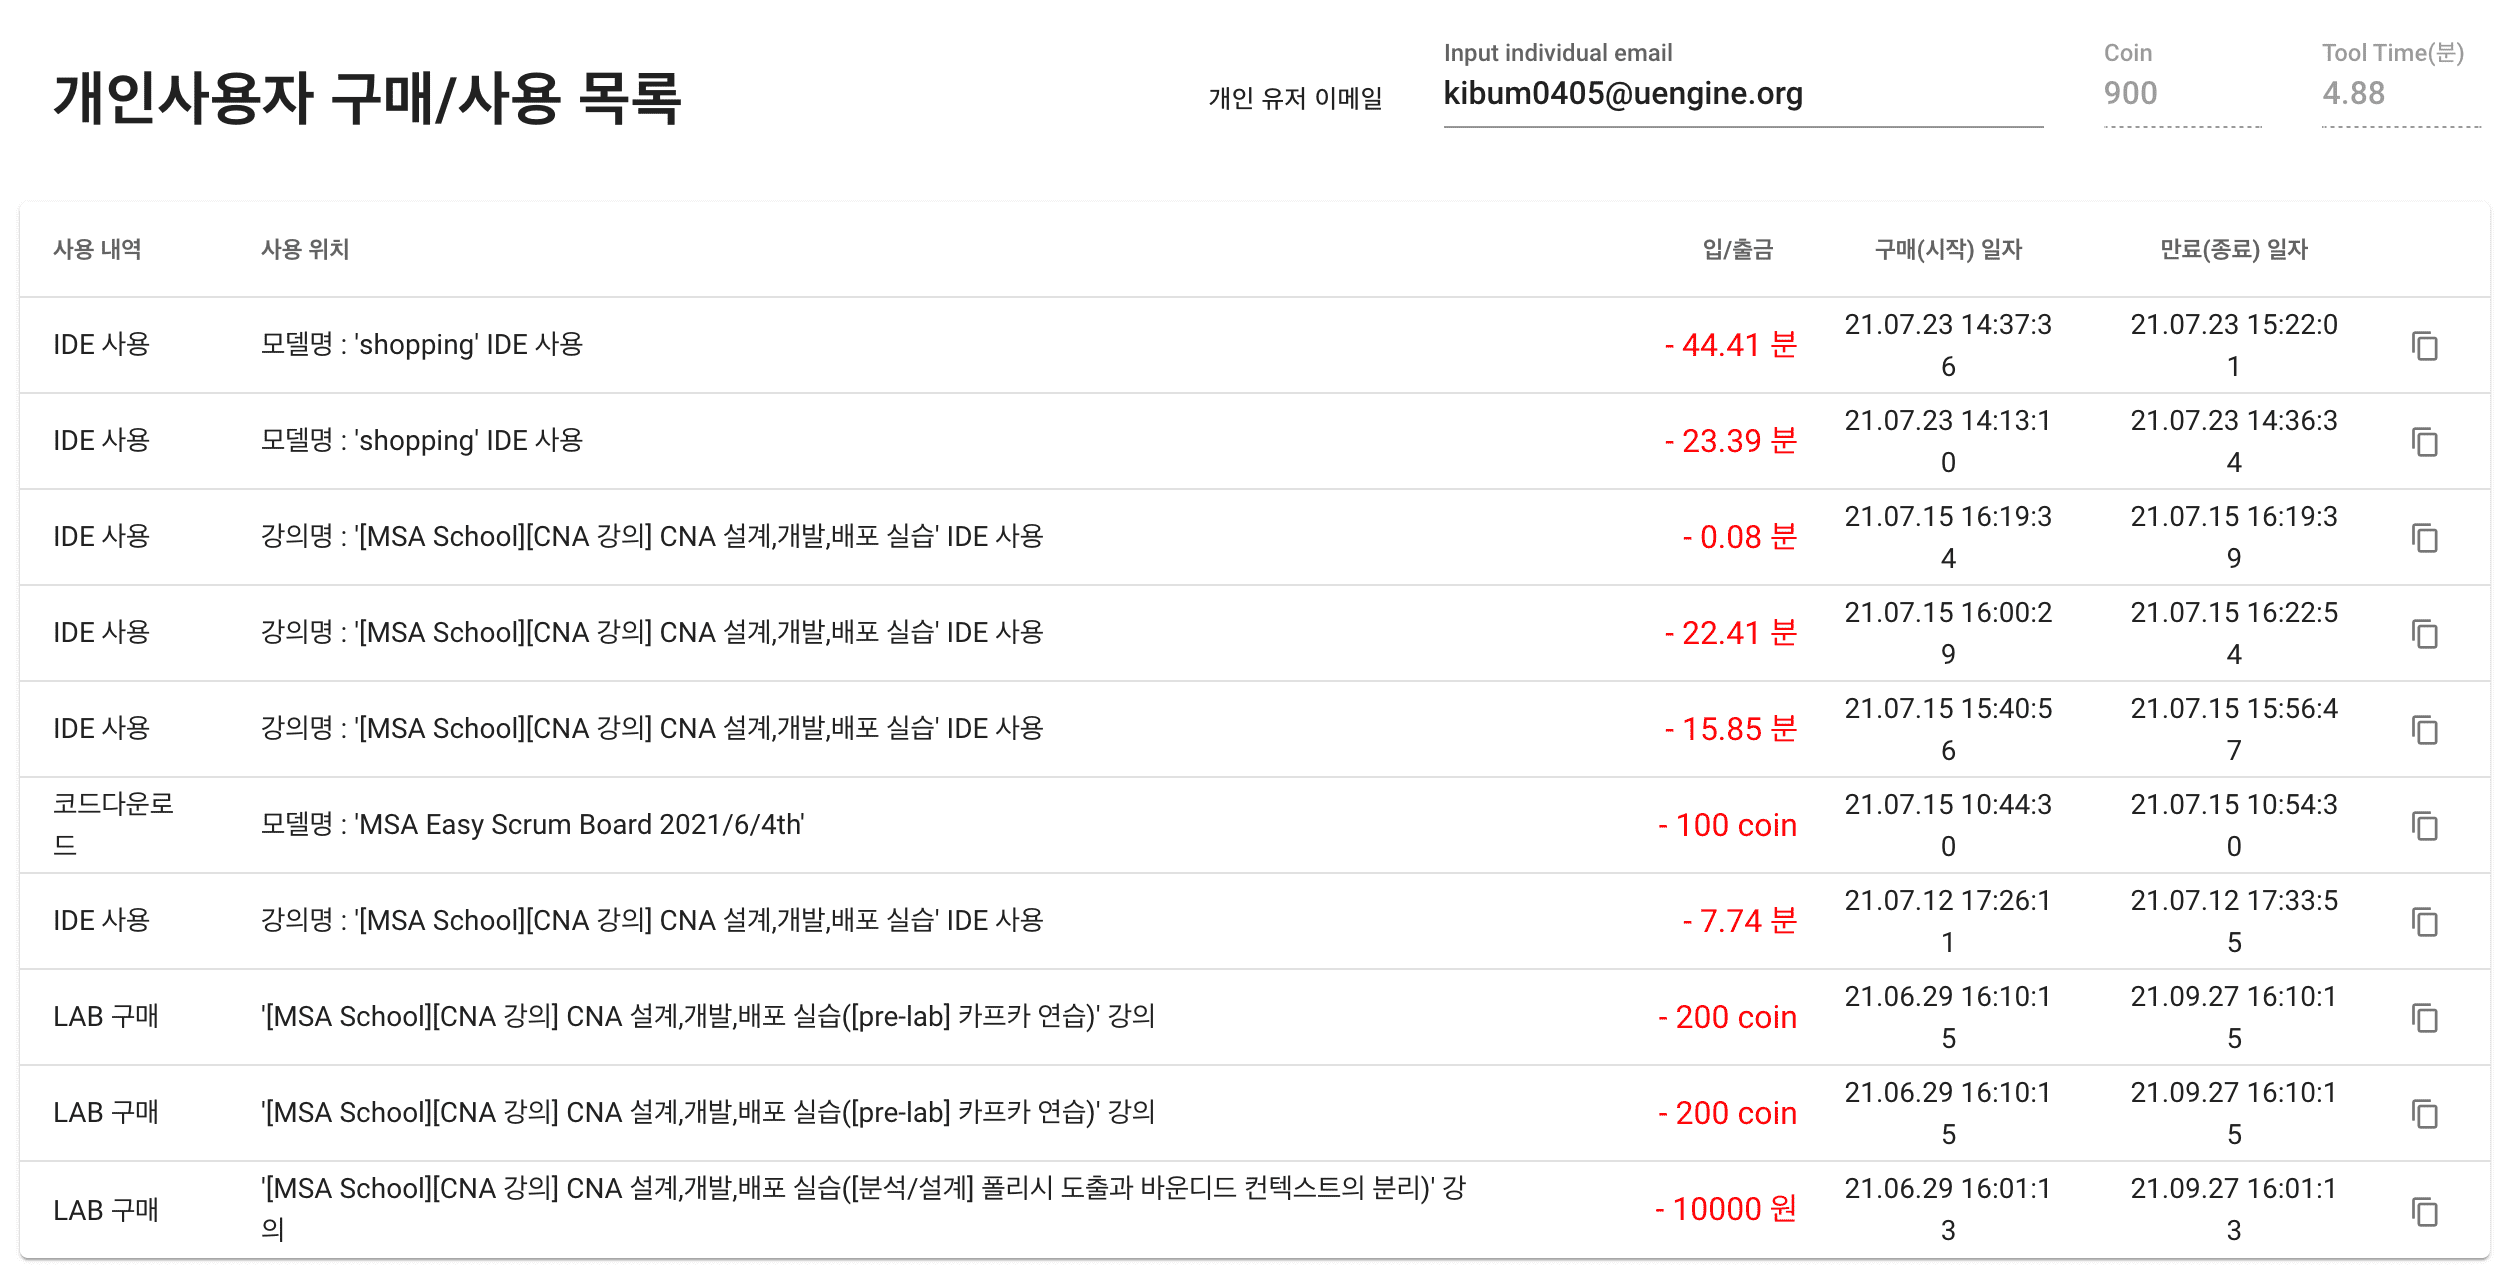Viewport: 2506px width, 1274px height.
Task: Sort by 사용 내역 column header
Action: pyautogui.click(x=97, y=249)
